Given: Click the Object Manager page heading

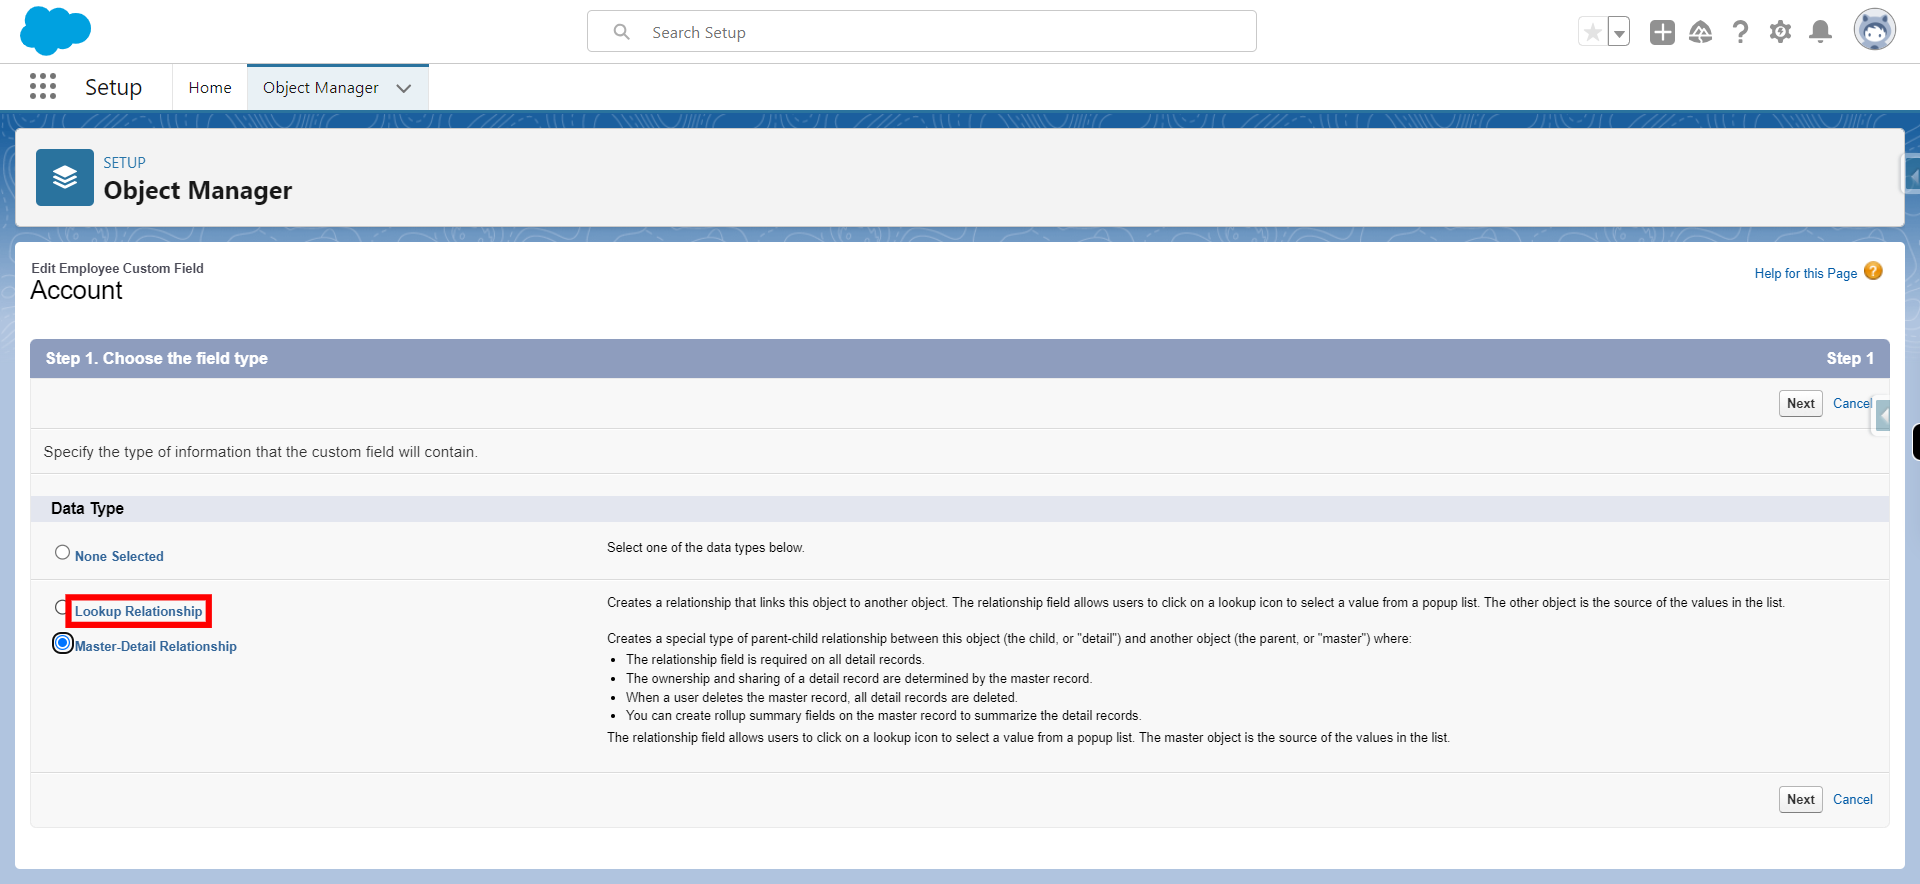Looking at the screenshot, I should [198, 190].
